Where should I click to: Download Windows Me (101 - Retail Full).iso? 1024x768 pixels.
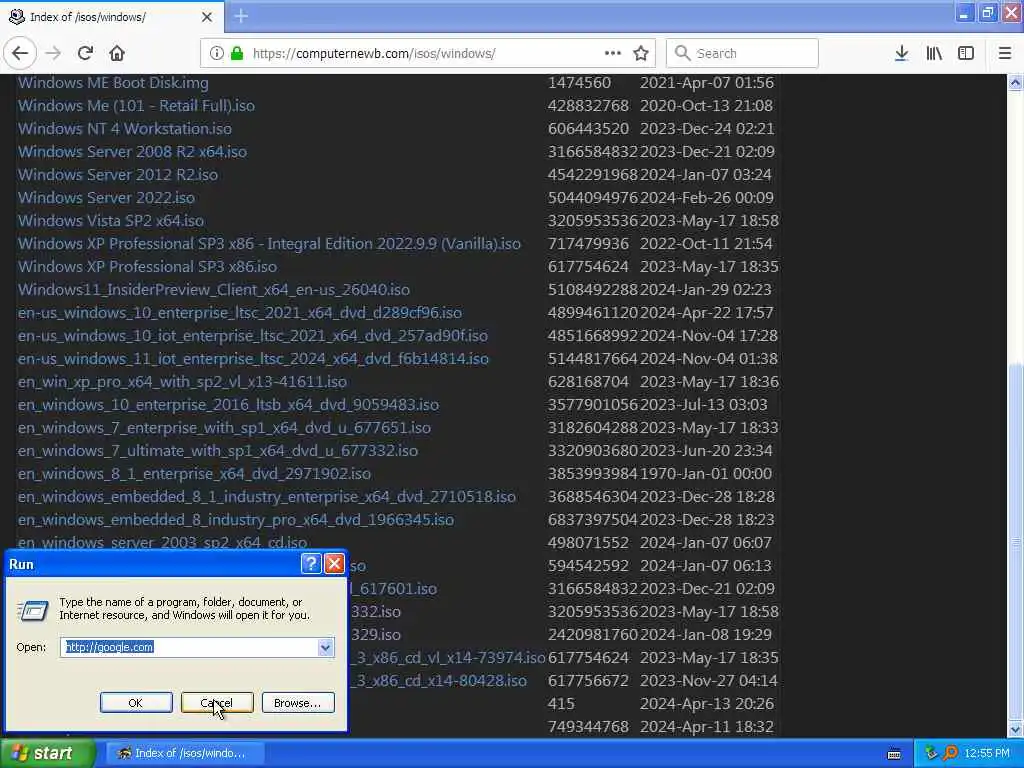[x=136, y=106]
